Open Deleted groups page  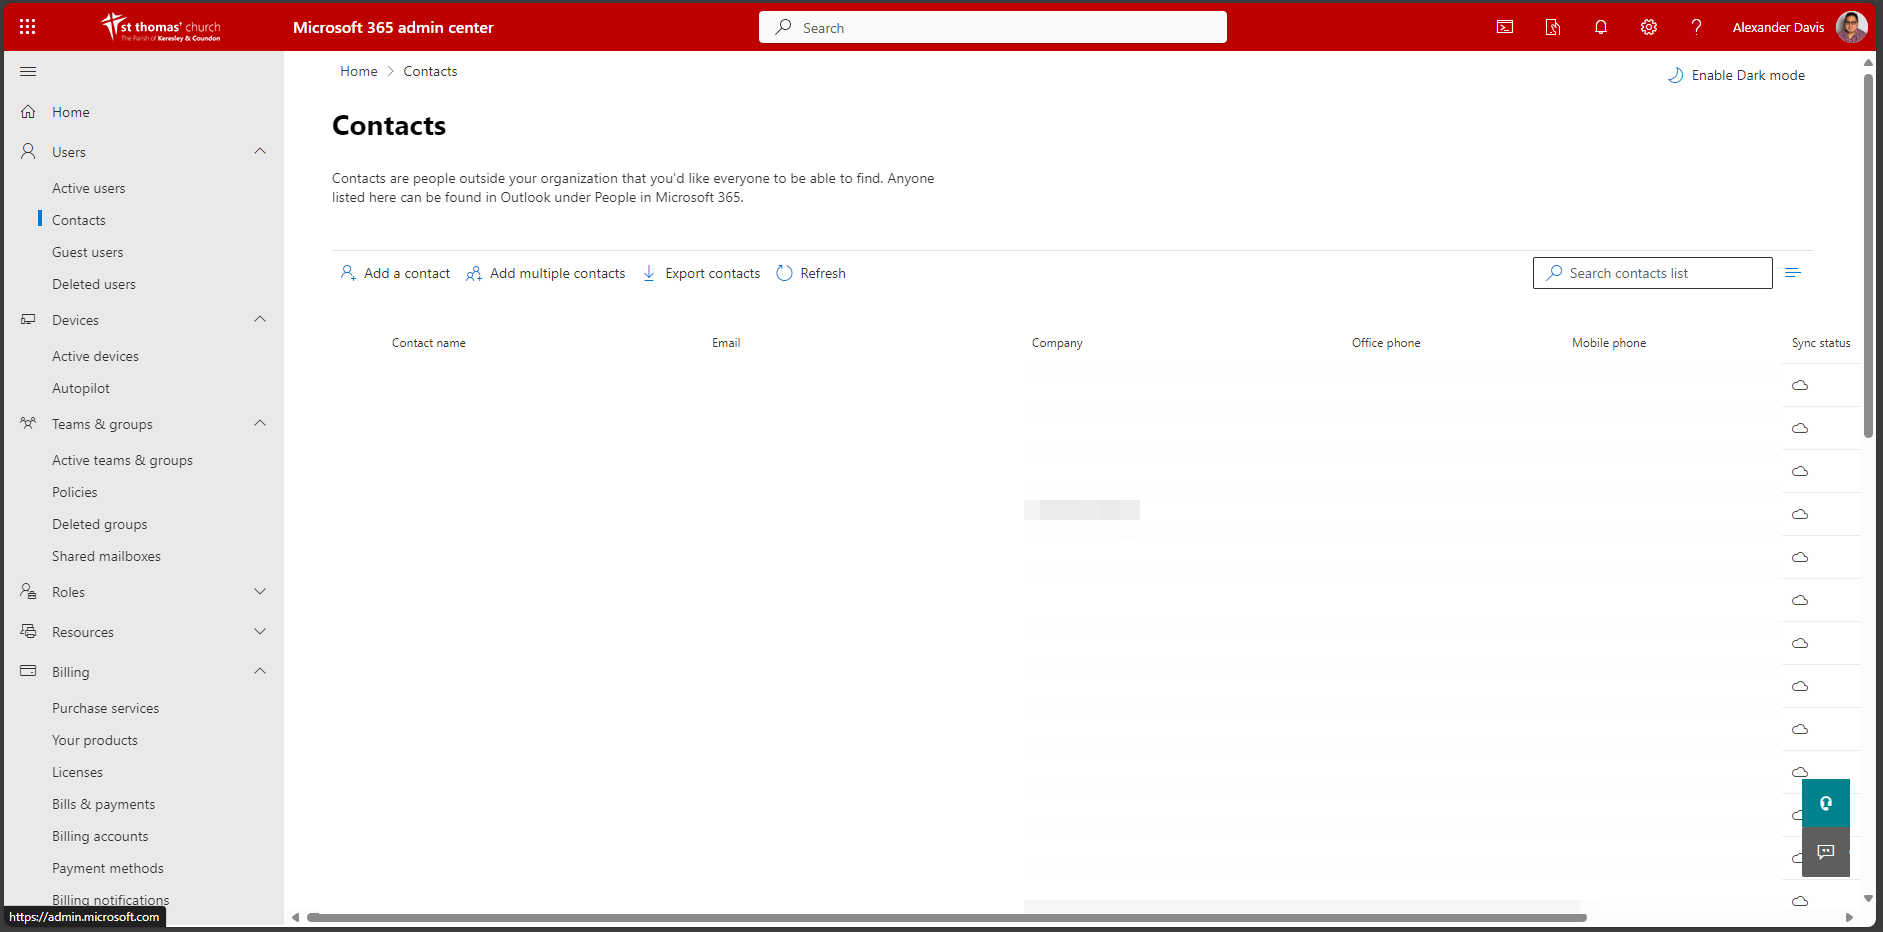click(x=100, y=524)
